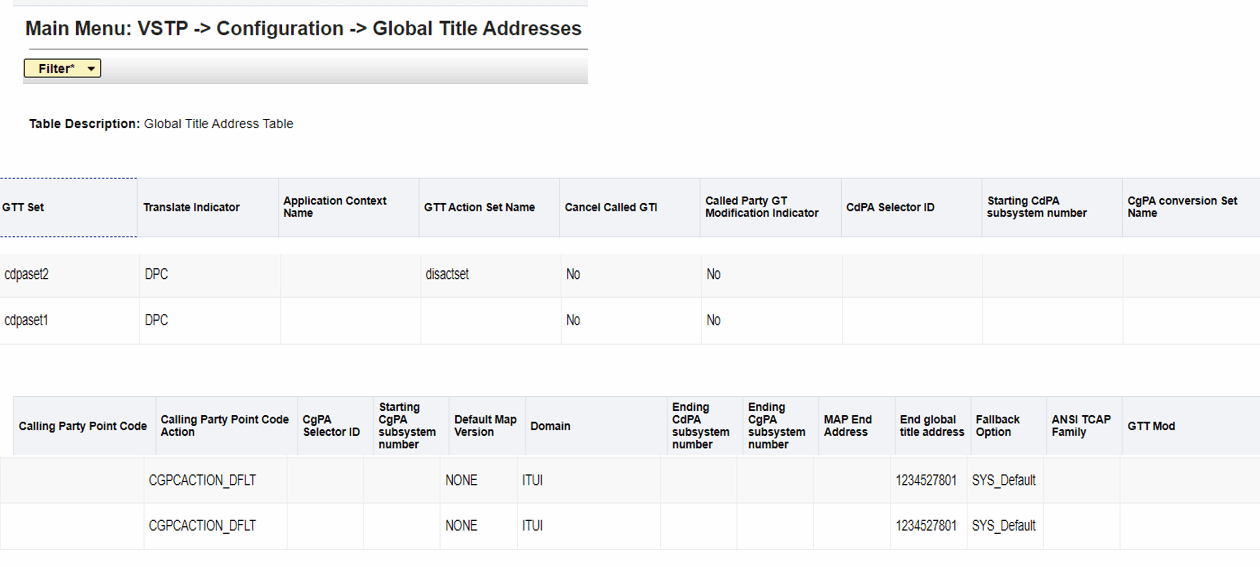This screenshot has height=567, width=1260.
Task: Click 1234527801 in second lower row
Action: (926, 525)
